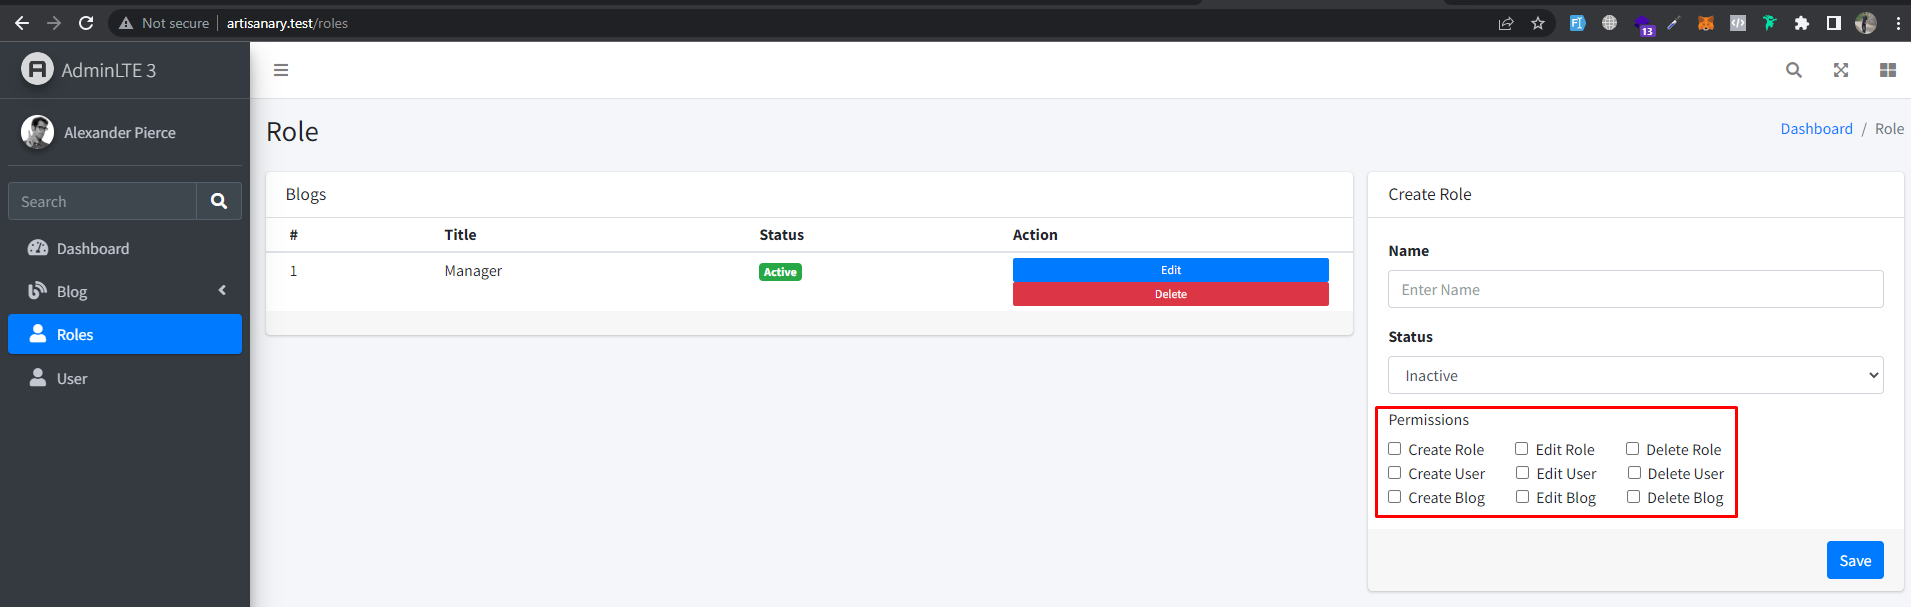This screenshot has height=607, width=1911.
Task: Click the browser forward arrow
Action: (54, 23)
